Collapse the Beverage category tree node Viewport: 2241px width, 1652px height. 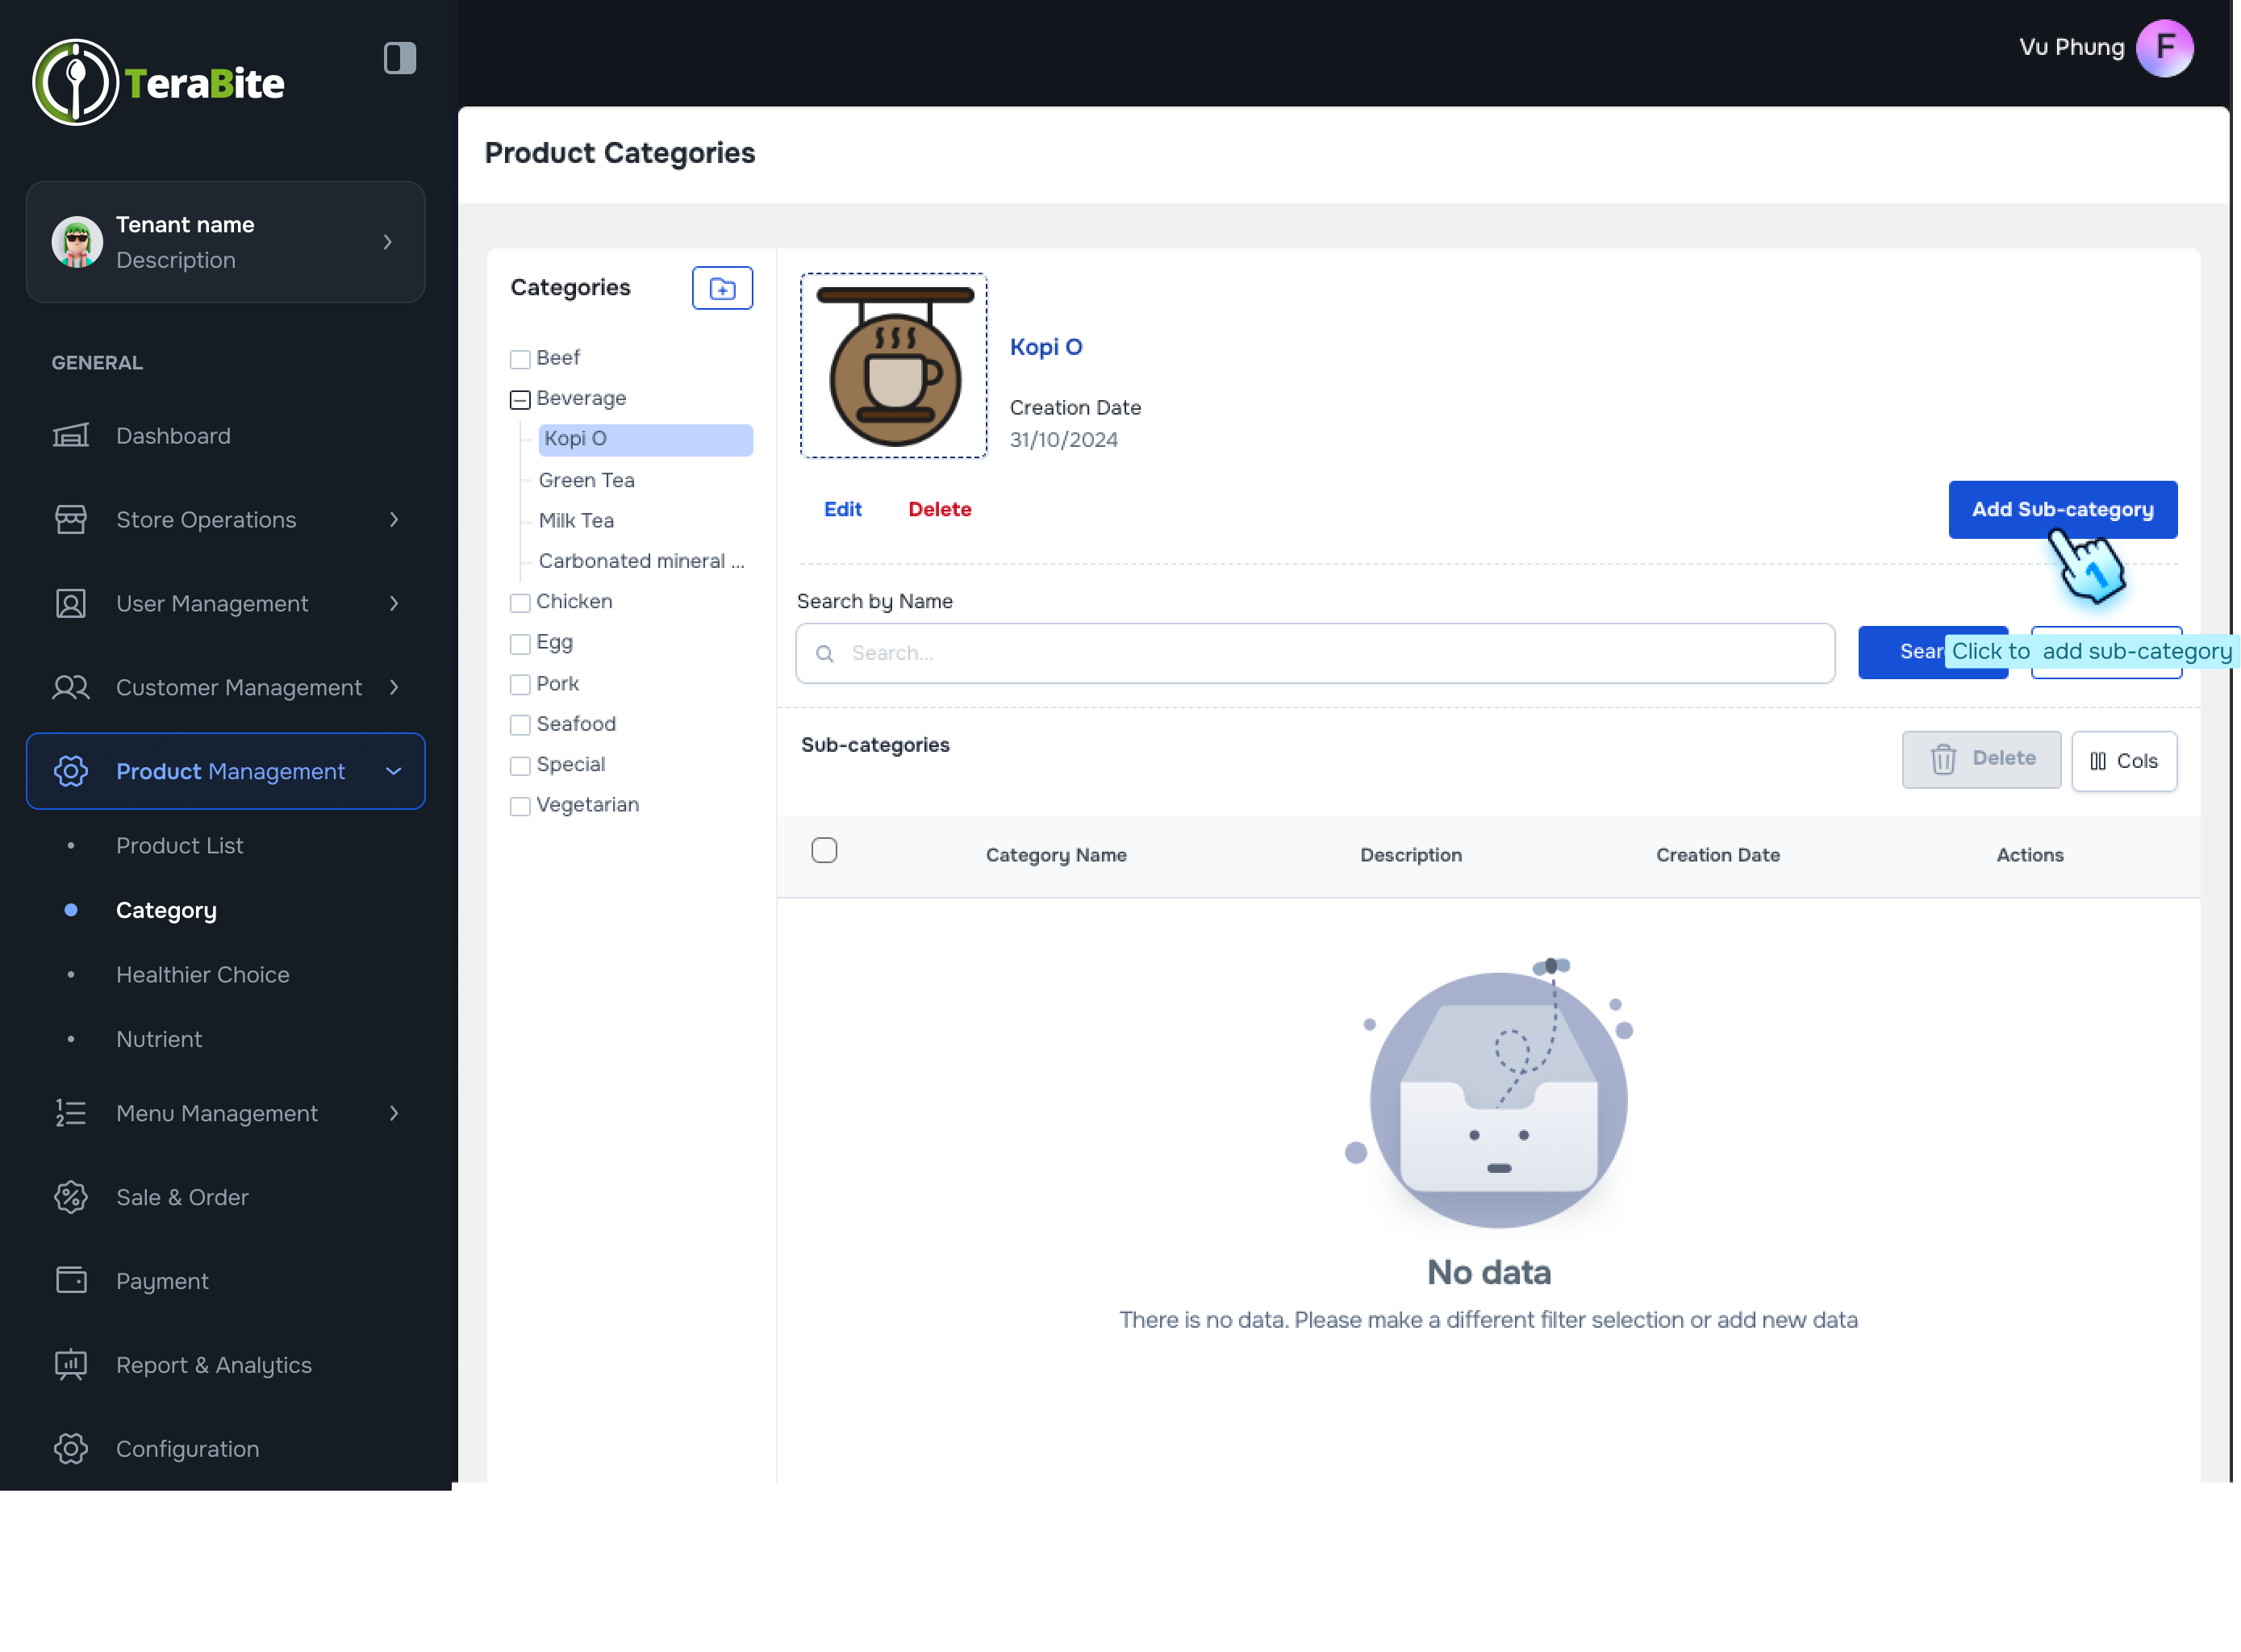(520, 400)
